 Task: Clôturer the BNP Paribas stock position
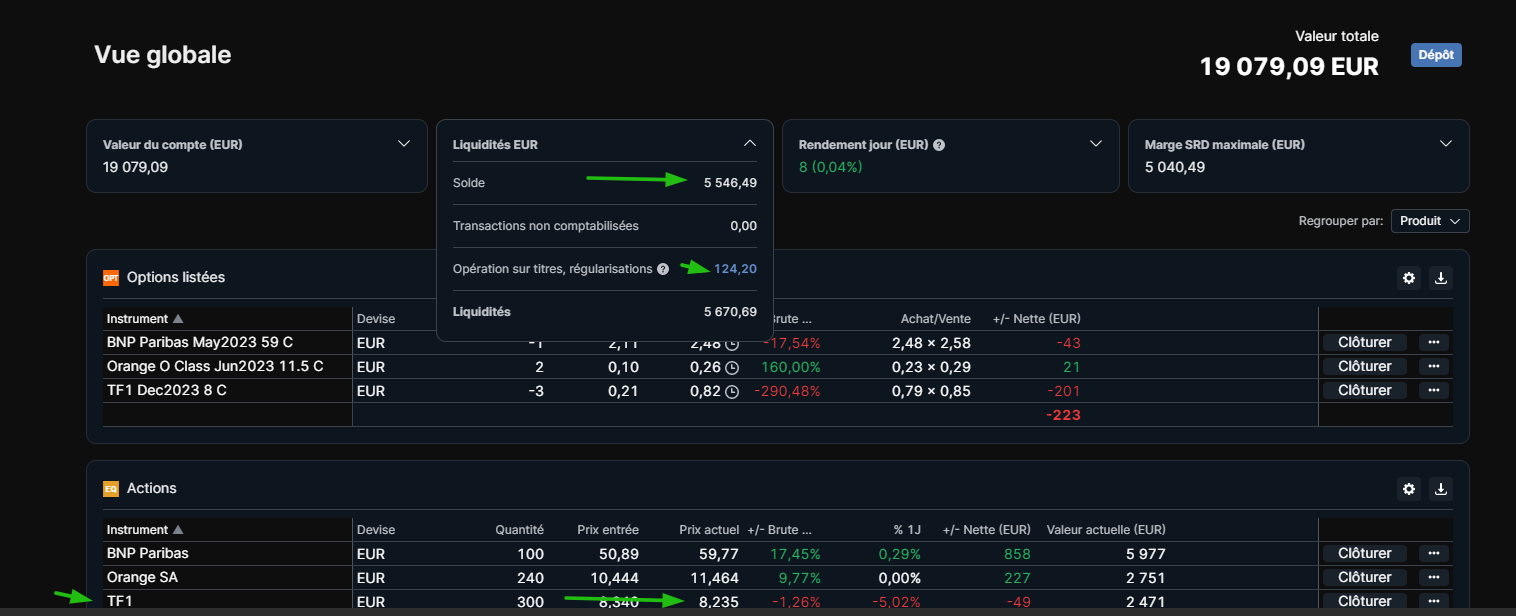pos(1364,553)
